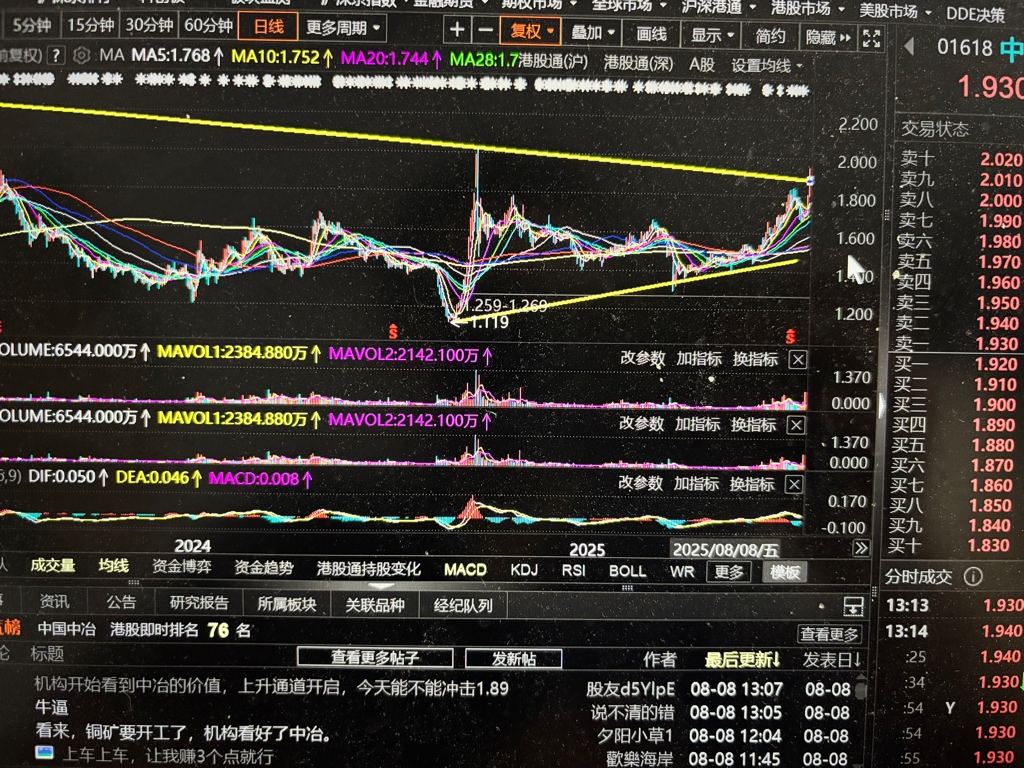1024x768 pixels.
Task: Select BOLL indicator tab
Action: pyautogui.click(x=627, y=571)
